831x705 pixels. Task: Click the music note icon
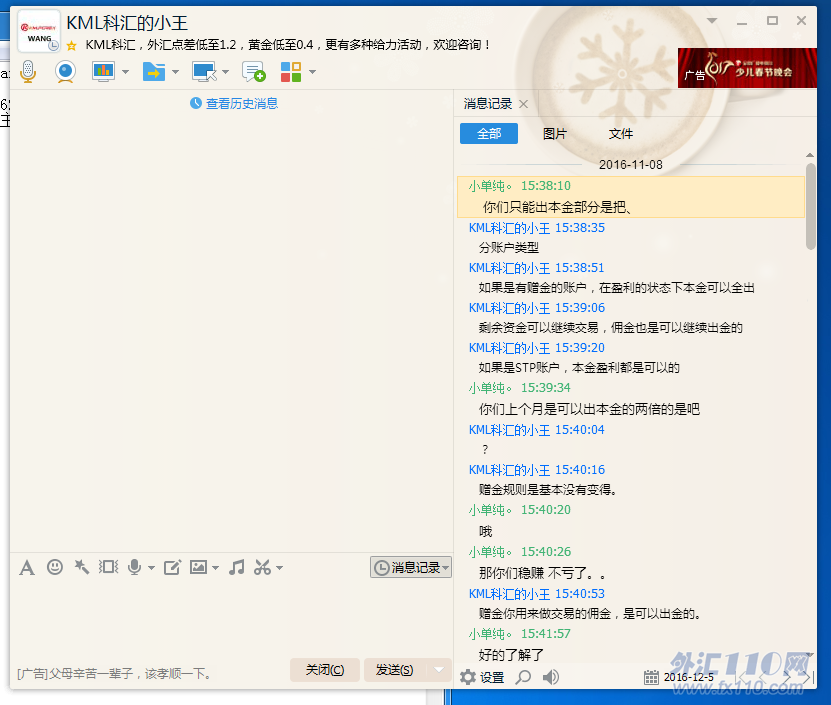coord(236,567)
